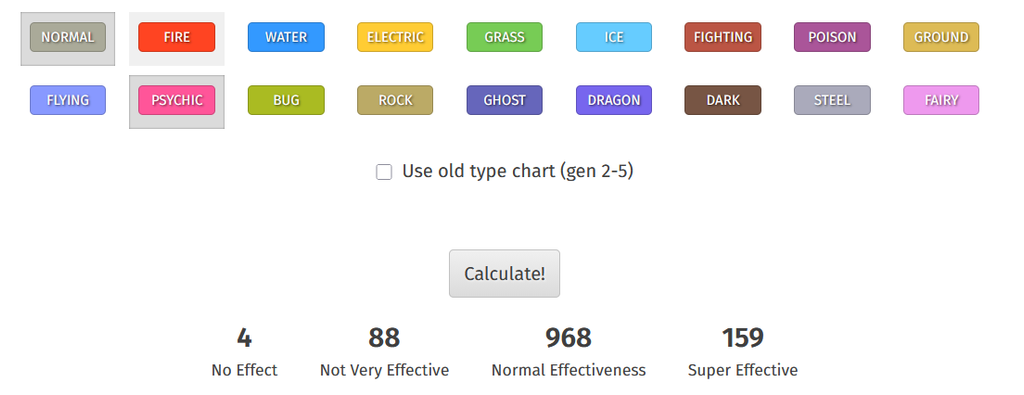Select the Dark type badge

click(723, 101)
